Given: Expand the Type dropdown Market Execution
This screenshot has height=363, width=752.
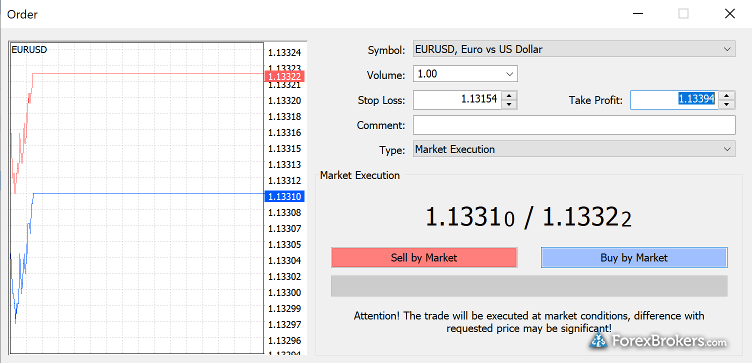Looking at the screenshot, I should click(x=574, y=149).
